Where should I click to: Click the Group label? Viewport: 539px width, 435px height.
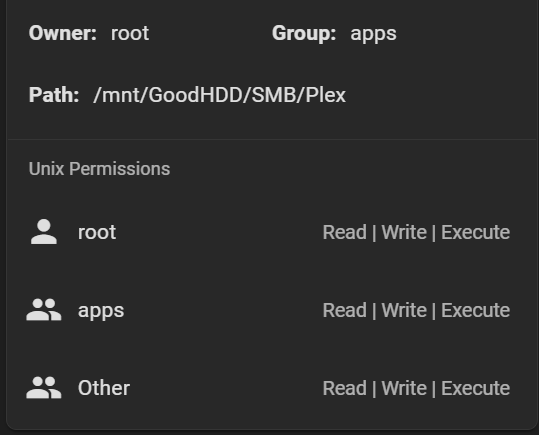coord(304,33)
